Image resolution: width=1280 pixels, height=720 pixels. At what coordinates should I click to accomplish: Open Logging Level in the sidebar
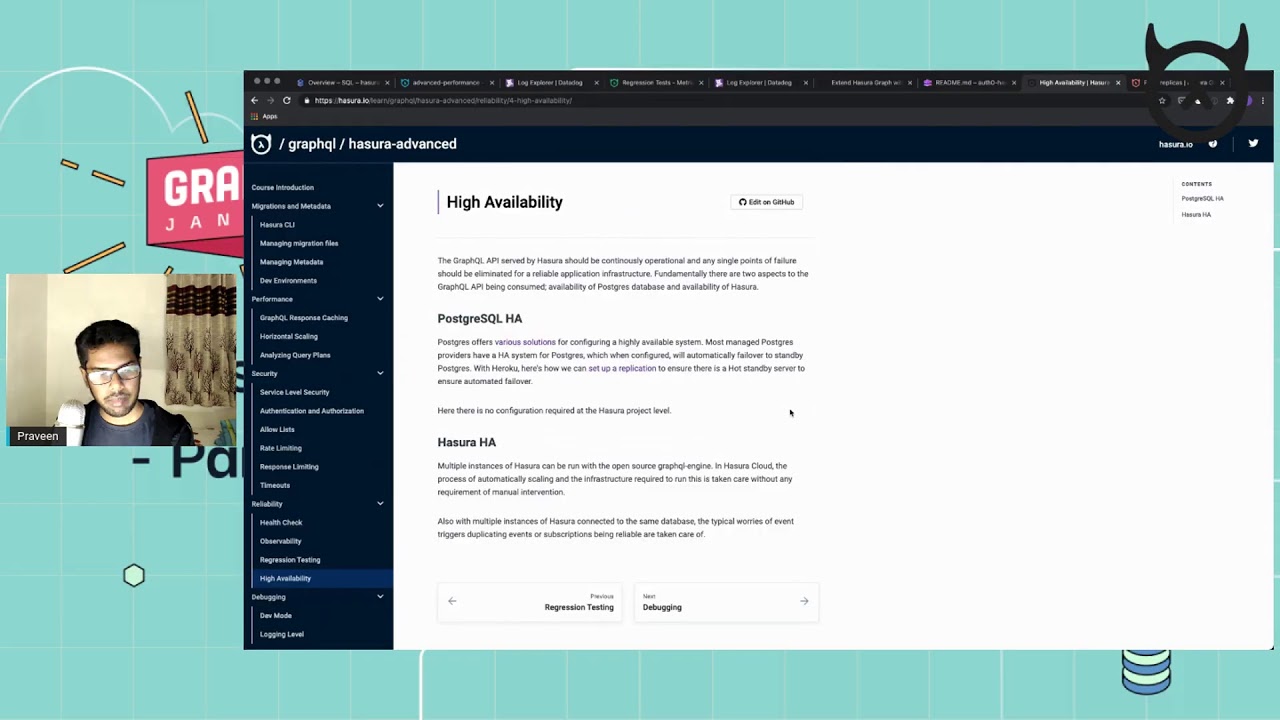point(282,634)
